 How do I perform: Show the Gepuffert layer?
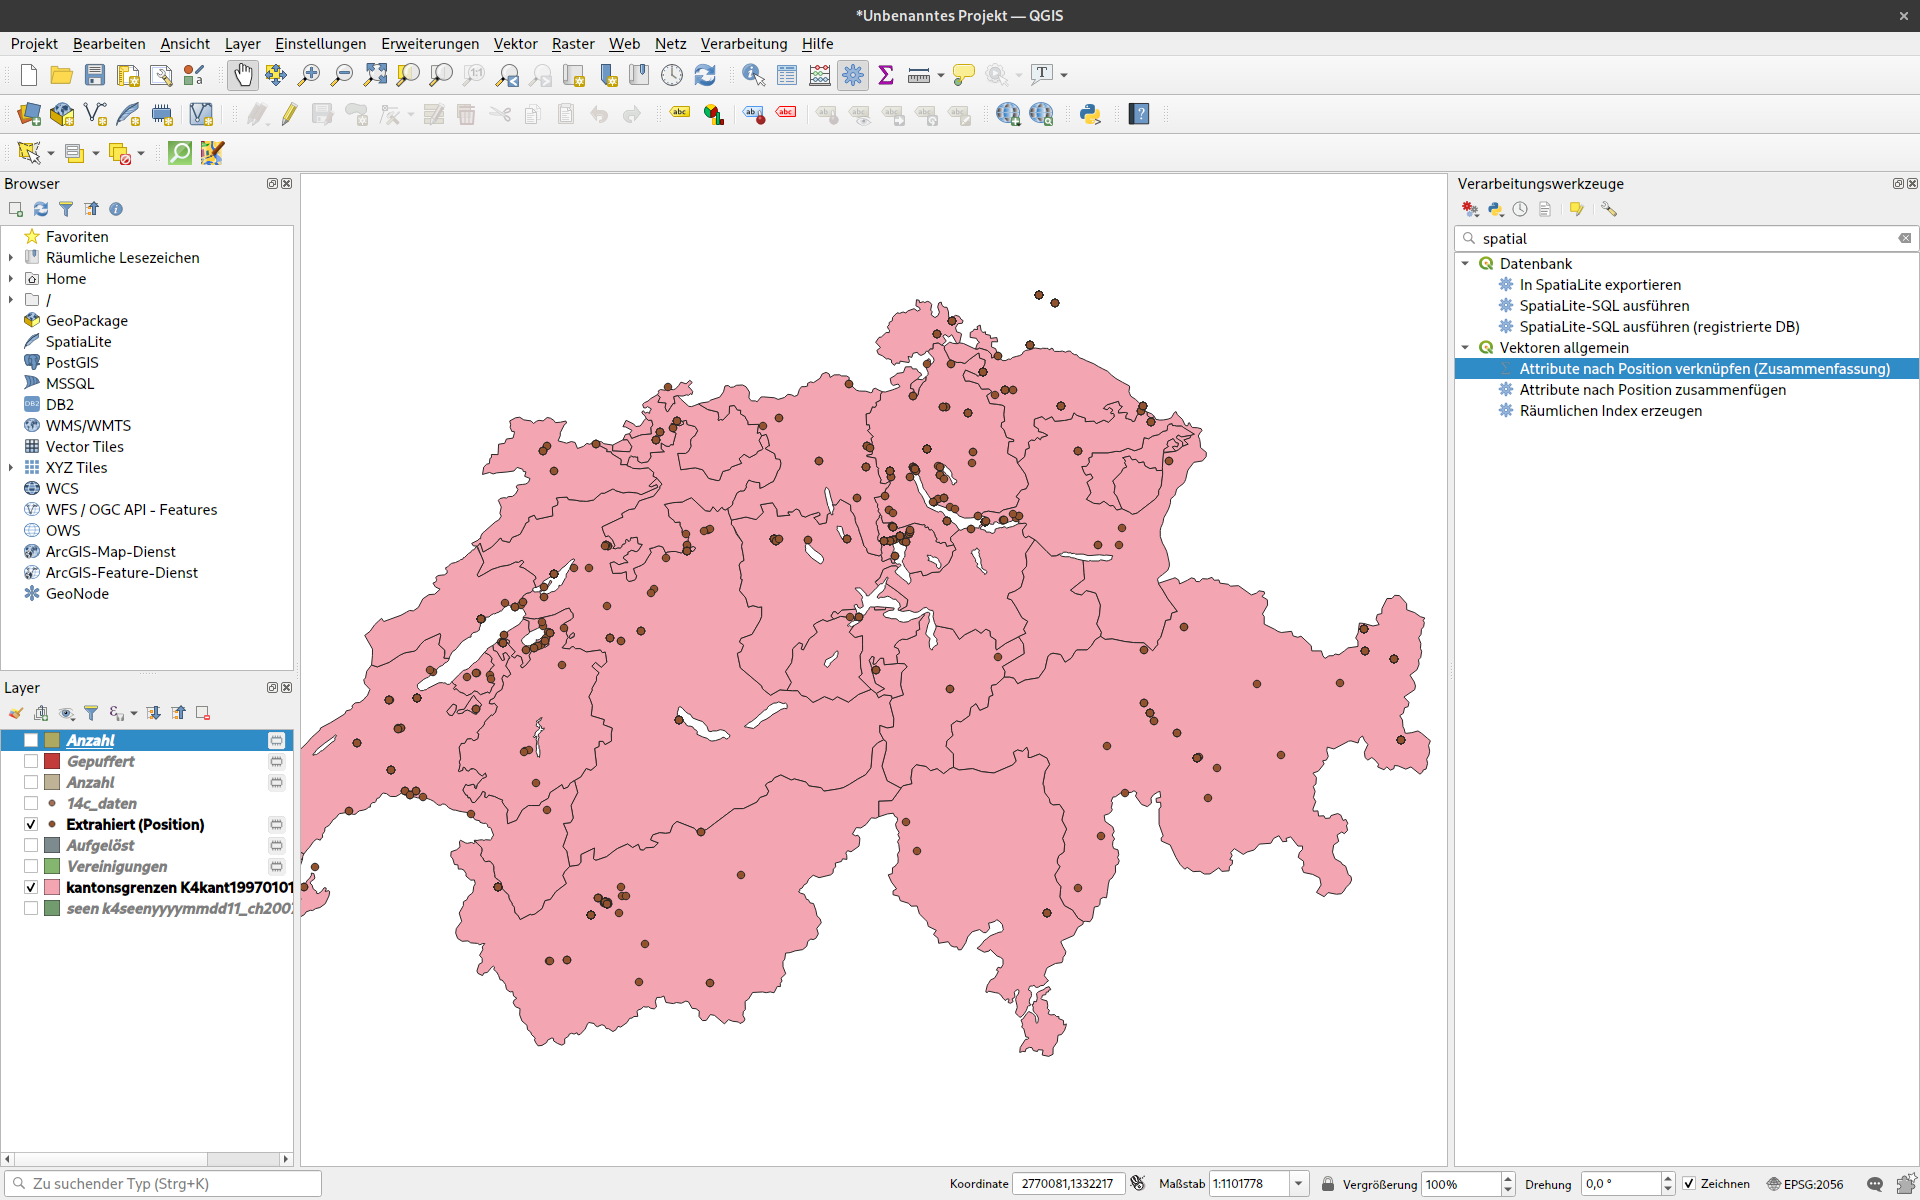31,761
